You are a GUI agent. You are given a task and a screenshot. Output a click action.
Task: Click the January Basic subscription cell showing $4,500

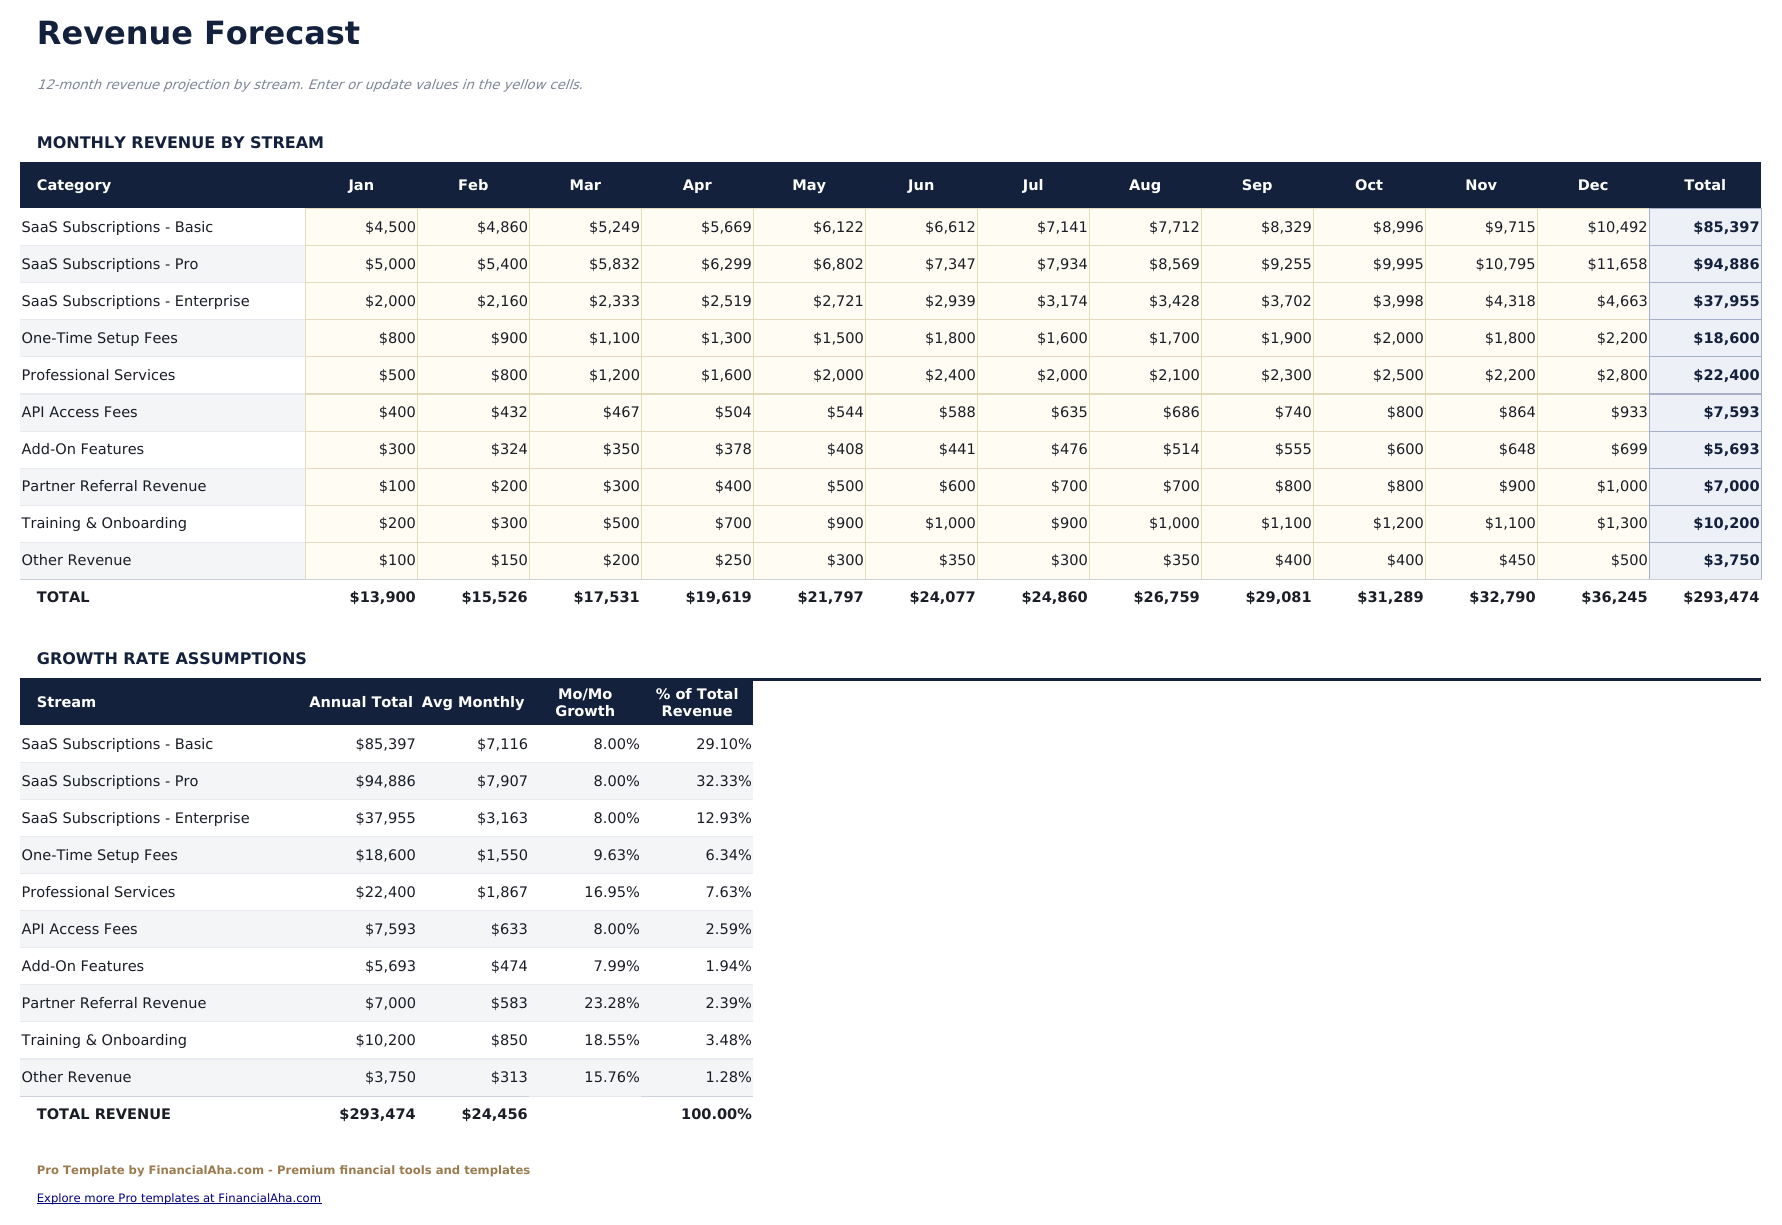tap(393, 227)
